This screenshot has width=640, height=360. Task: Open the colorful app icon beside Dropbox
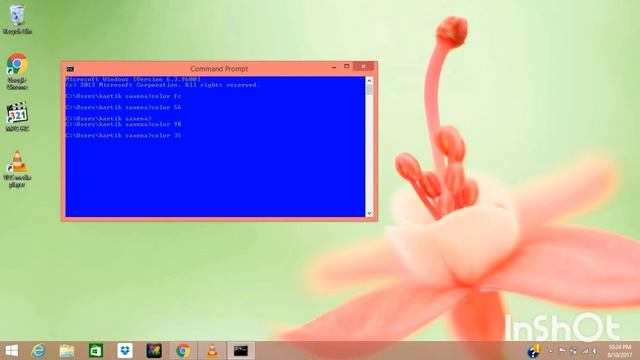(x=154, y=351)
